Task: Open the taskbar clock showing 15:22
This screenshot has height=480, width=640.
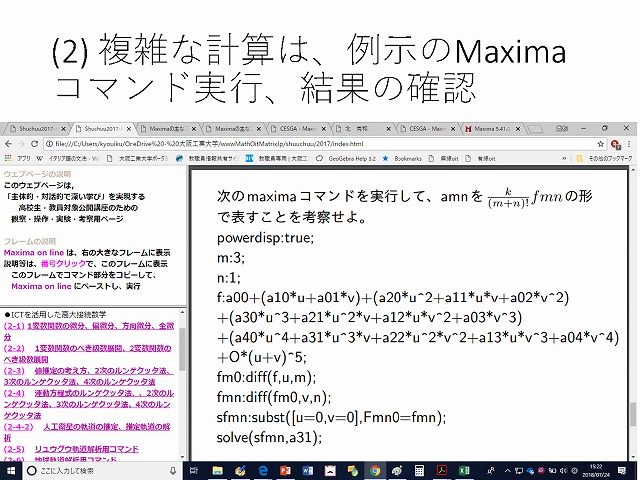Action: click(596, 471)
